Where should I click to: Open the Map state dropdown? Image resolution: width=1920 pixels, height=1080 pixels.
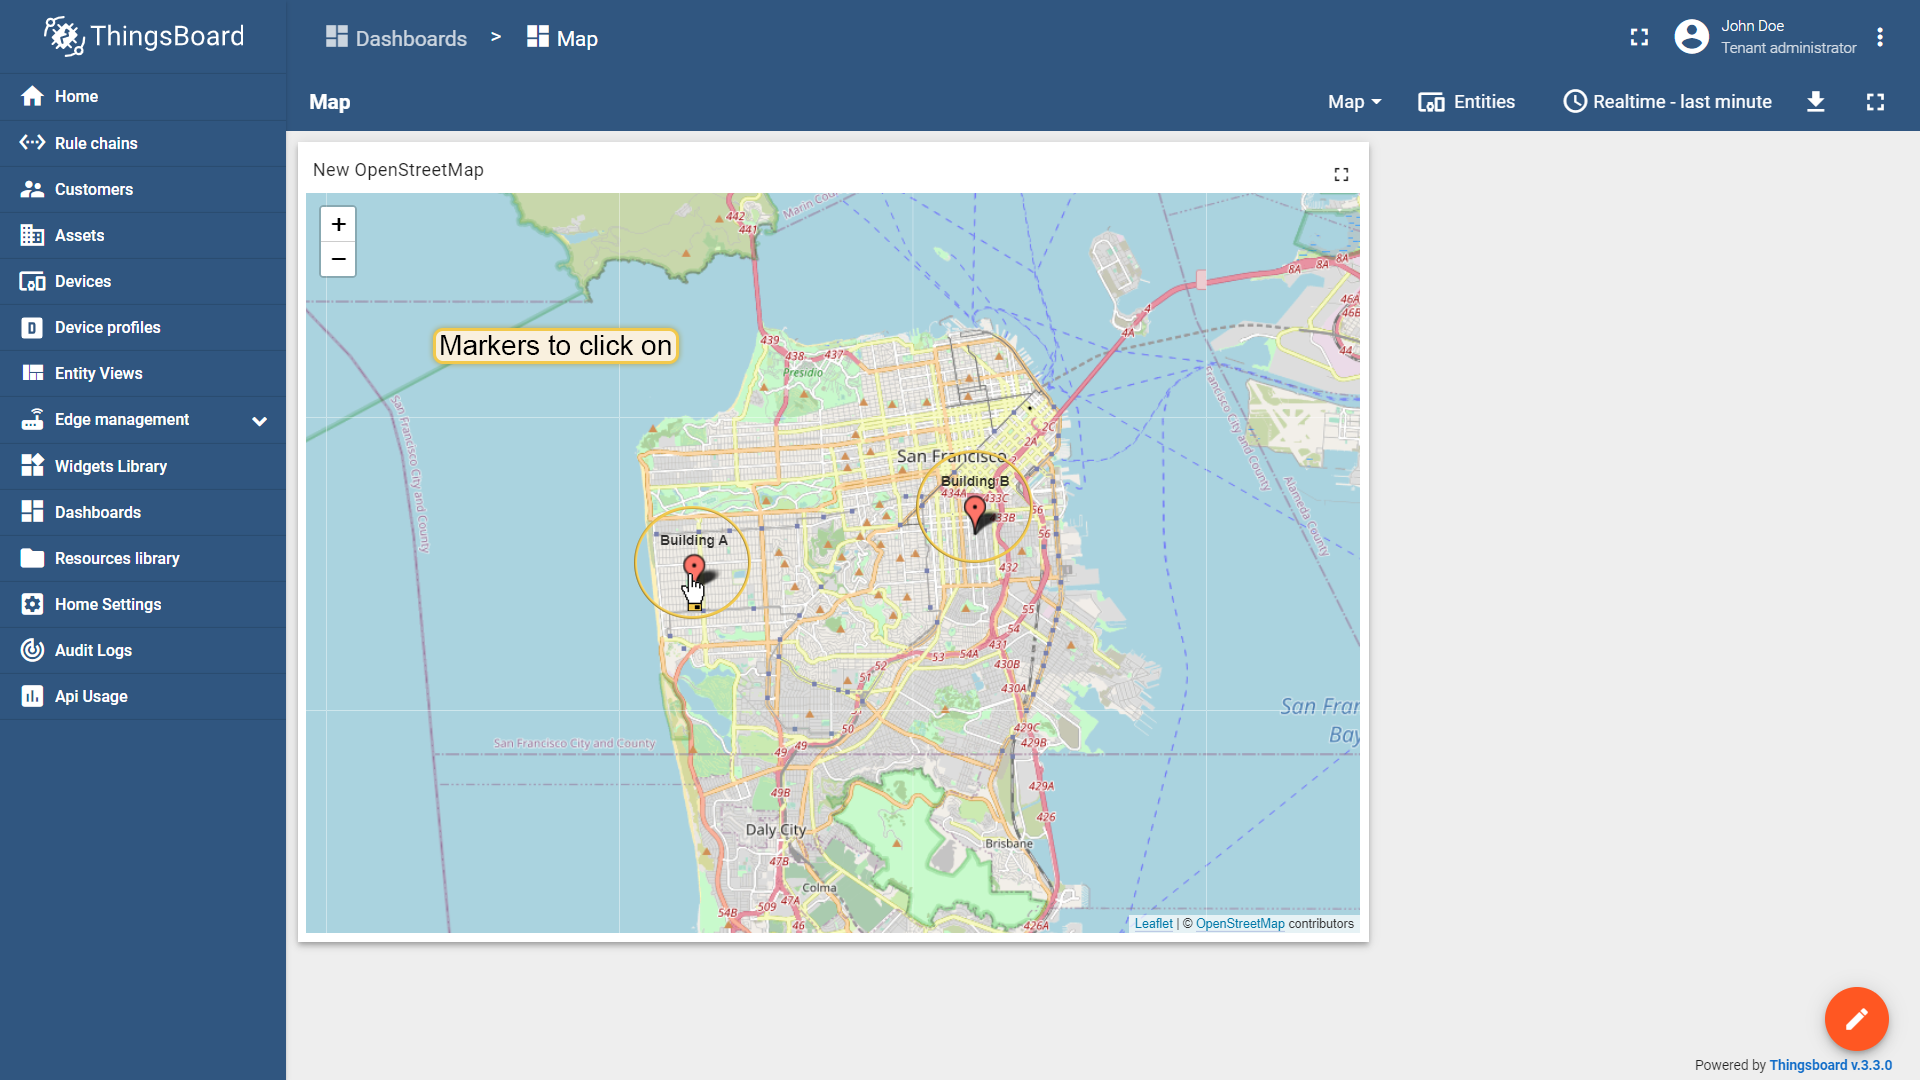pos(1354,102)
